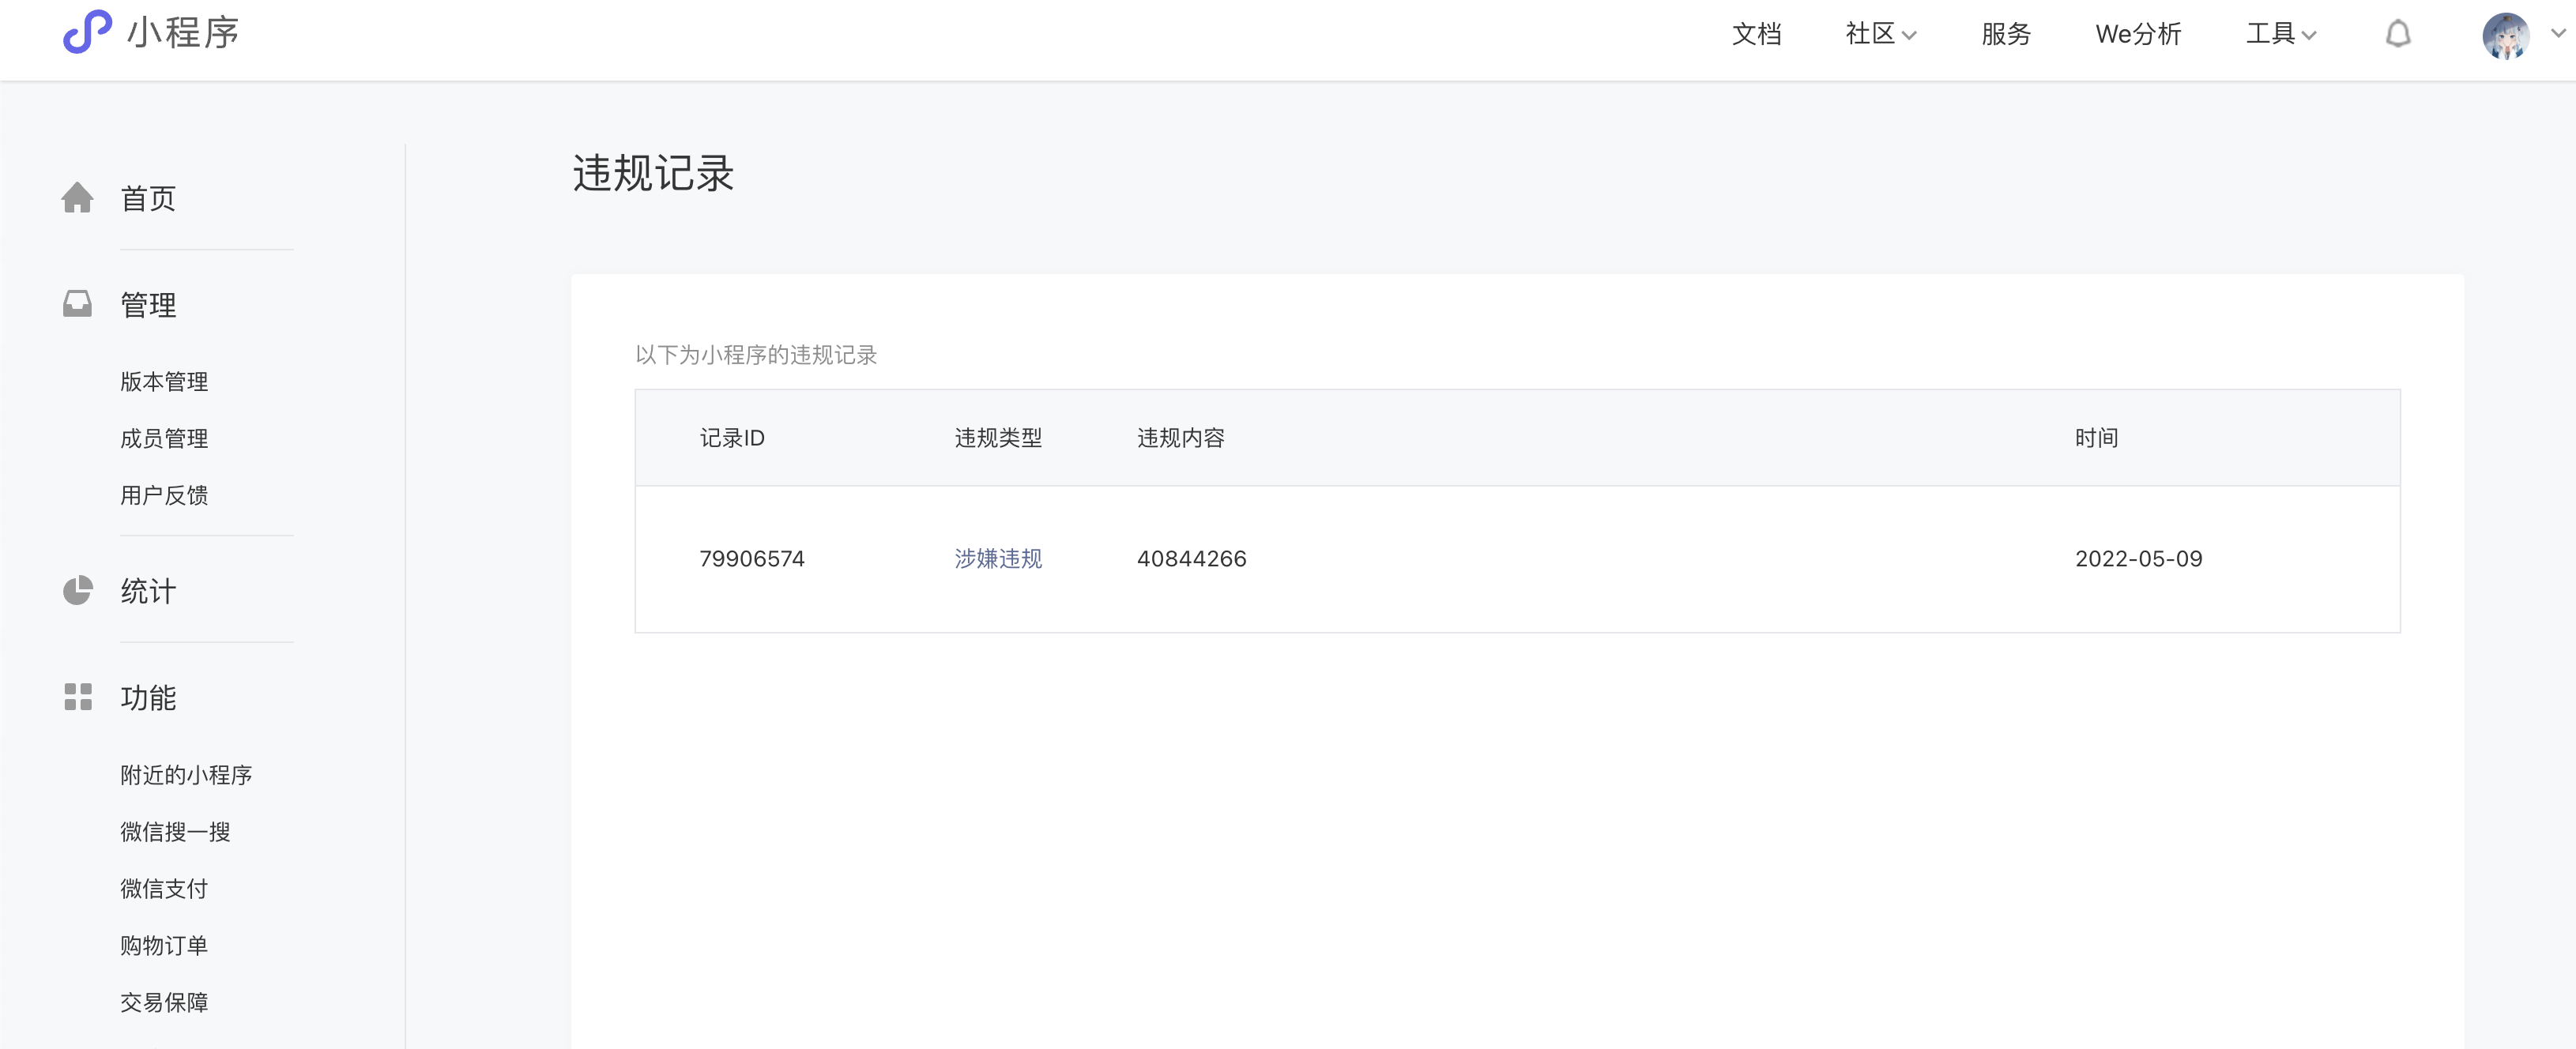Open 购物订单 page
2576x1049 pixels.
164,946
